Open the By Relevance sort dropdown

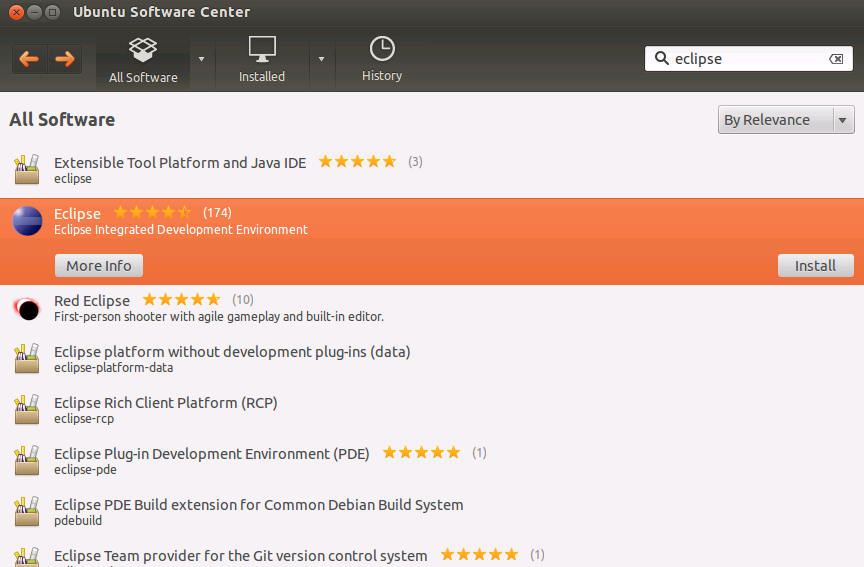click(786, 120)
